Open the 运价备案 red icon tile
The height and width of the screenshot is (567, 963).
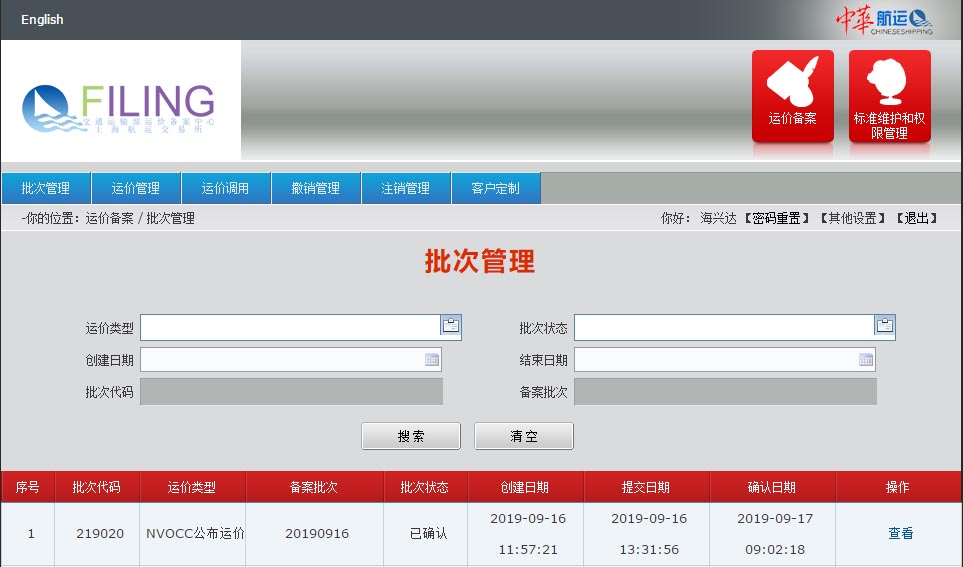792,97
